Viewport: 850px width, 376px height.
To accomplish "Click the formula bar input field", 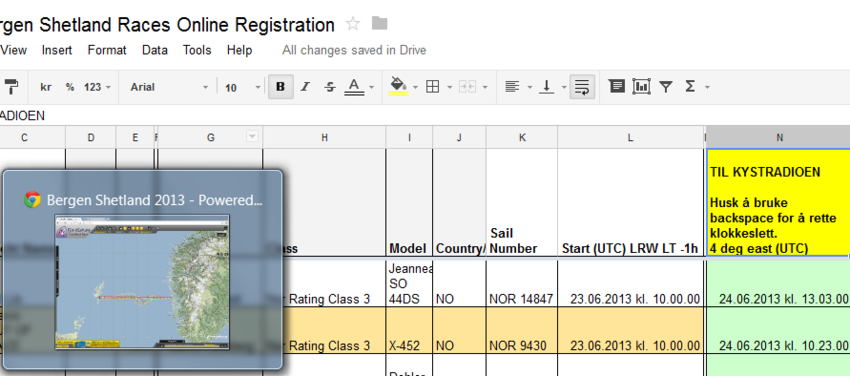I will (425, 115).
